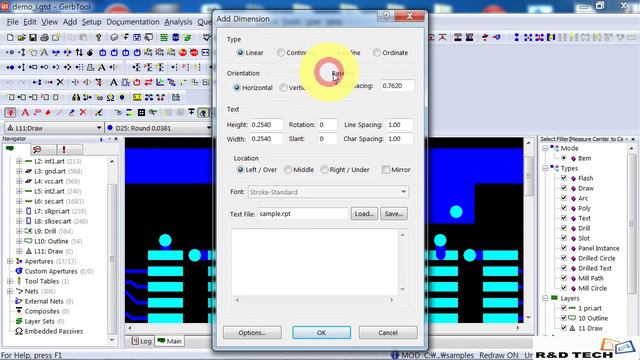Click the Load... button
This screenshot has height=360, width=640.
pyautogui.click(x=364, y=213)
